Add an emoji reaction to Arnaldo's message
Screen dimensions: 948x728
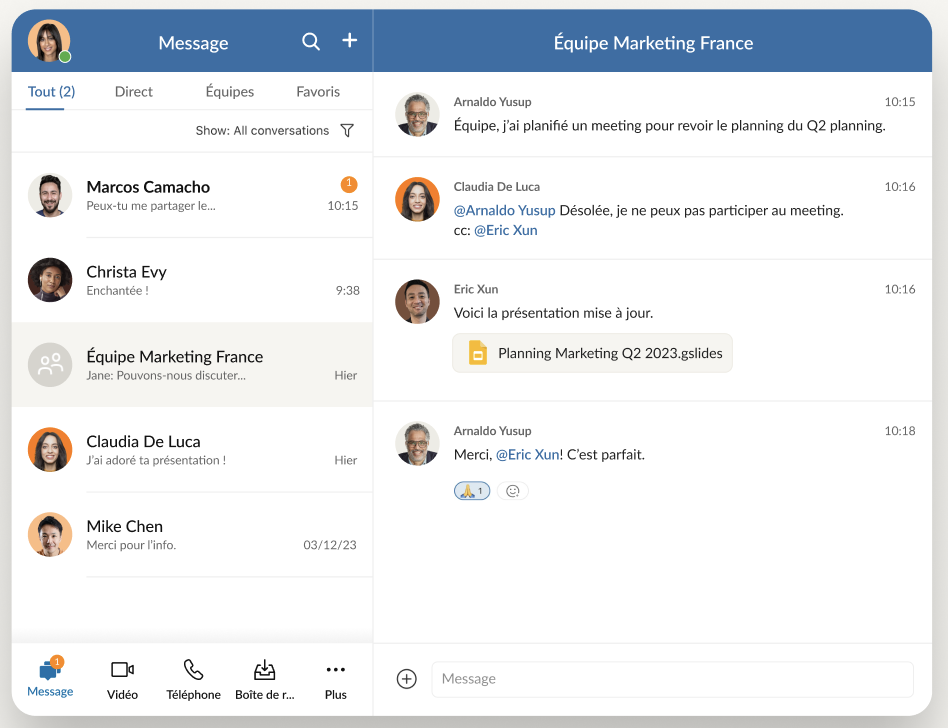[513, 491]
